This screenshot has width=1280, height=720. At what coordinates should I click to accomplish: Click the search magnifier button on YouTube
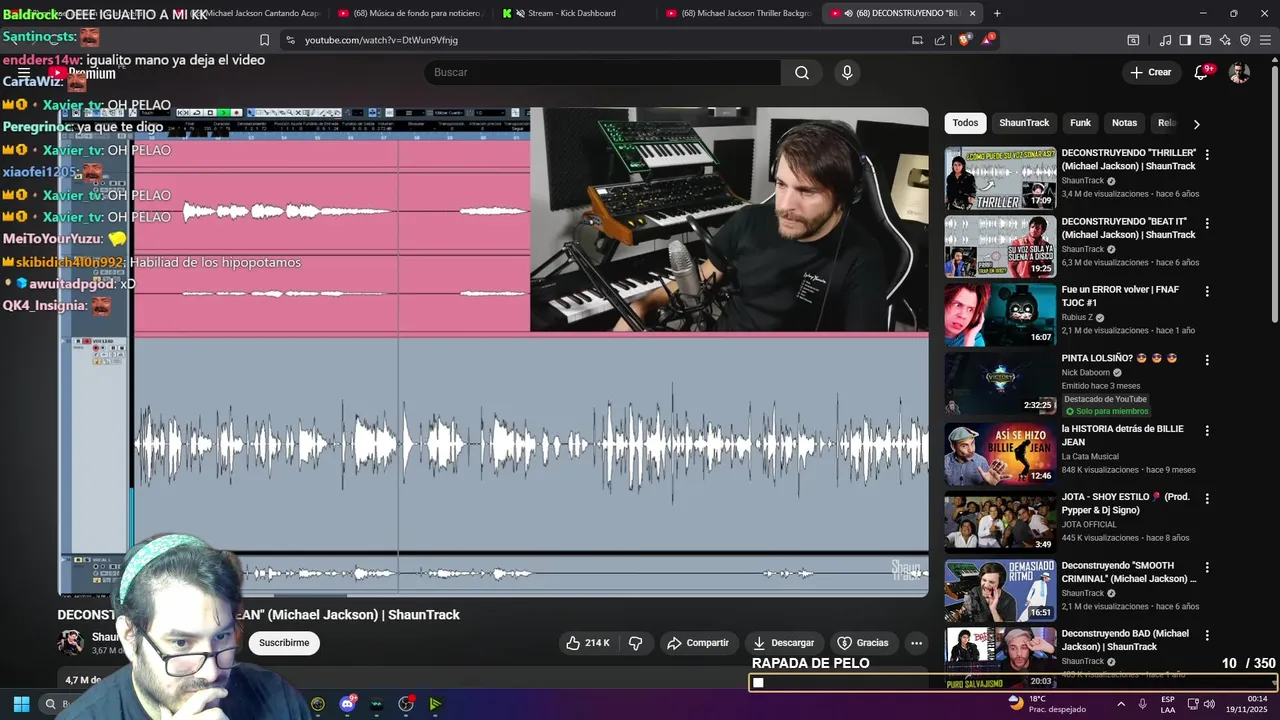pyautogui.click(x=802, y=72)
